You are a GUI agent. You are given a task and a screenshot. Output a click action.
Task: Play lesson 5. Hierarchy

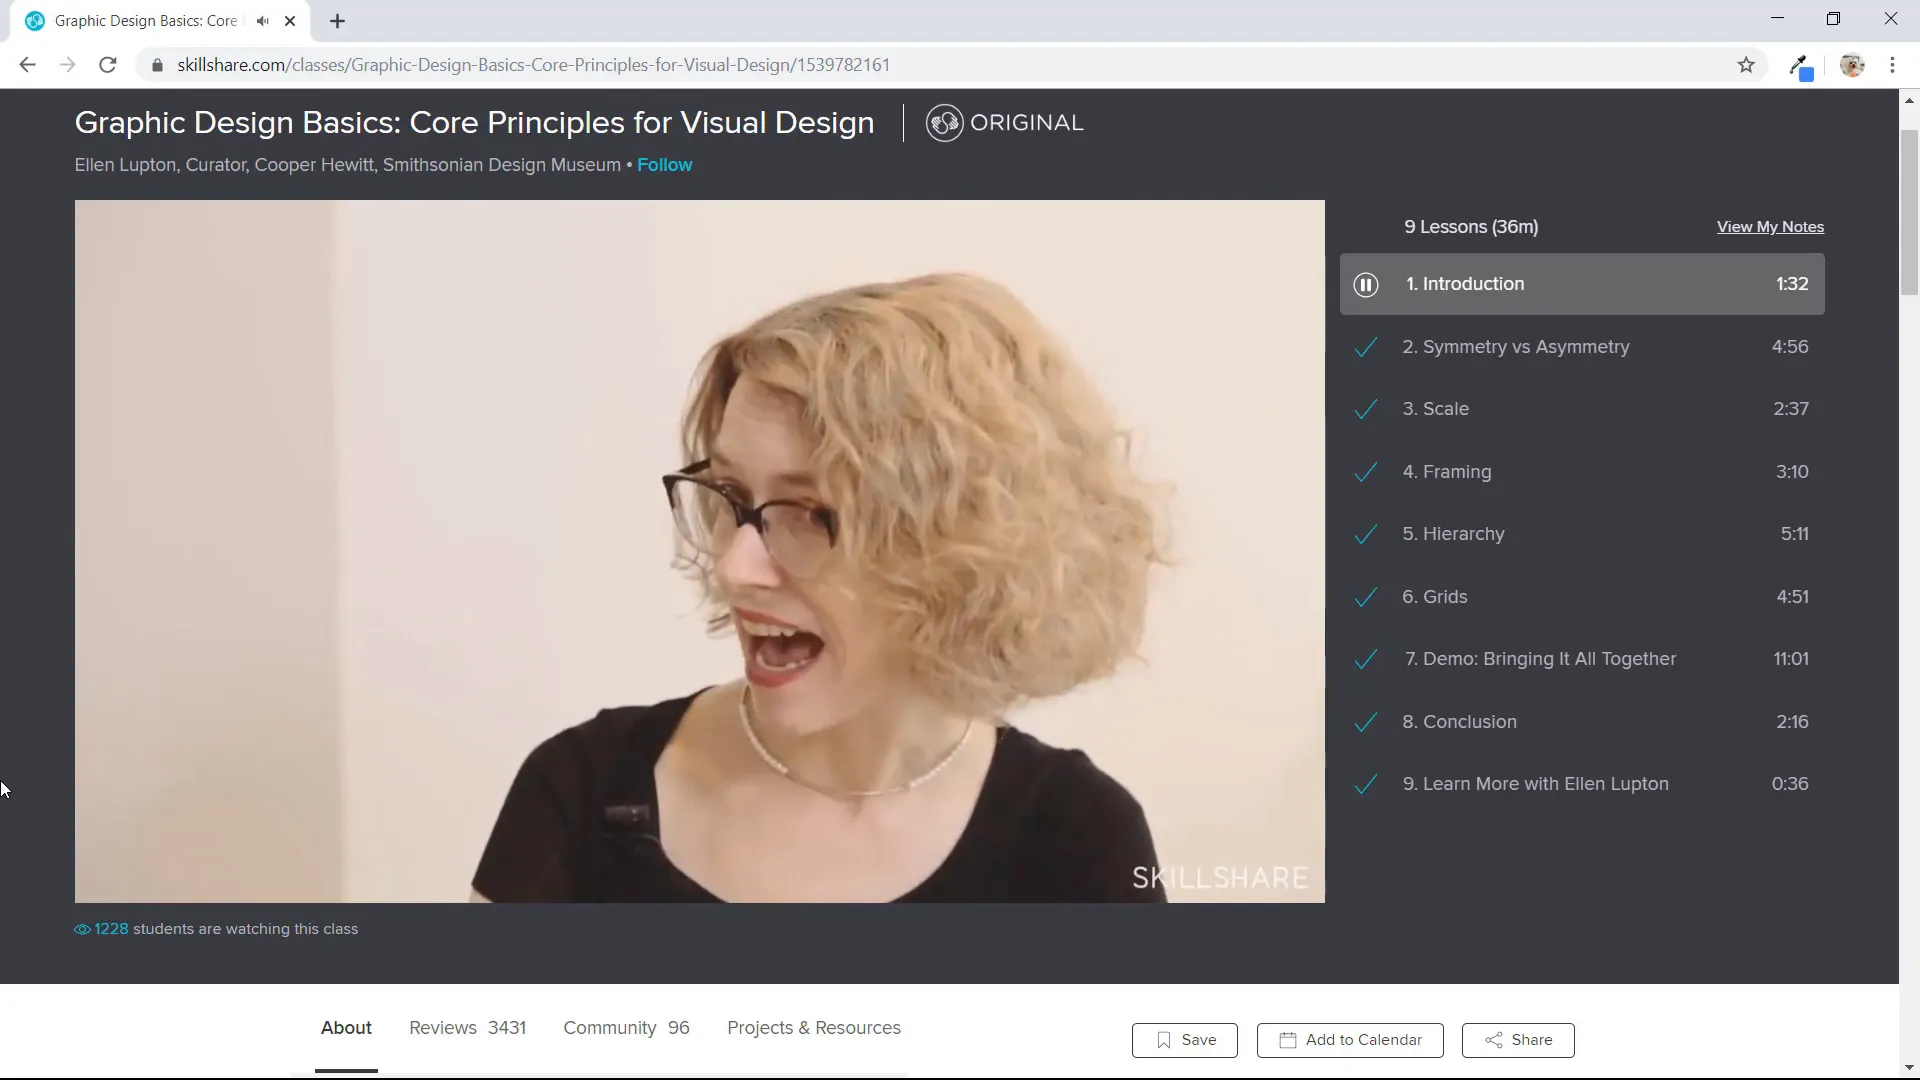(1582, 534)
